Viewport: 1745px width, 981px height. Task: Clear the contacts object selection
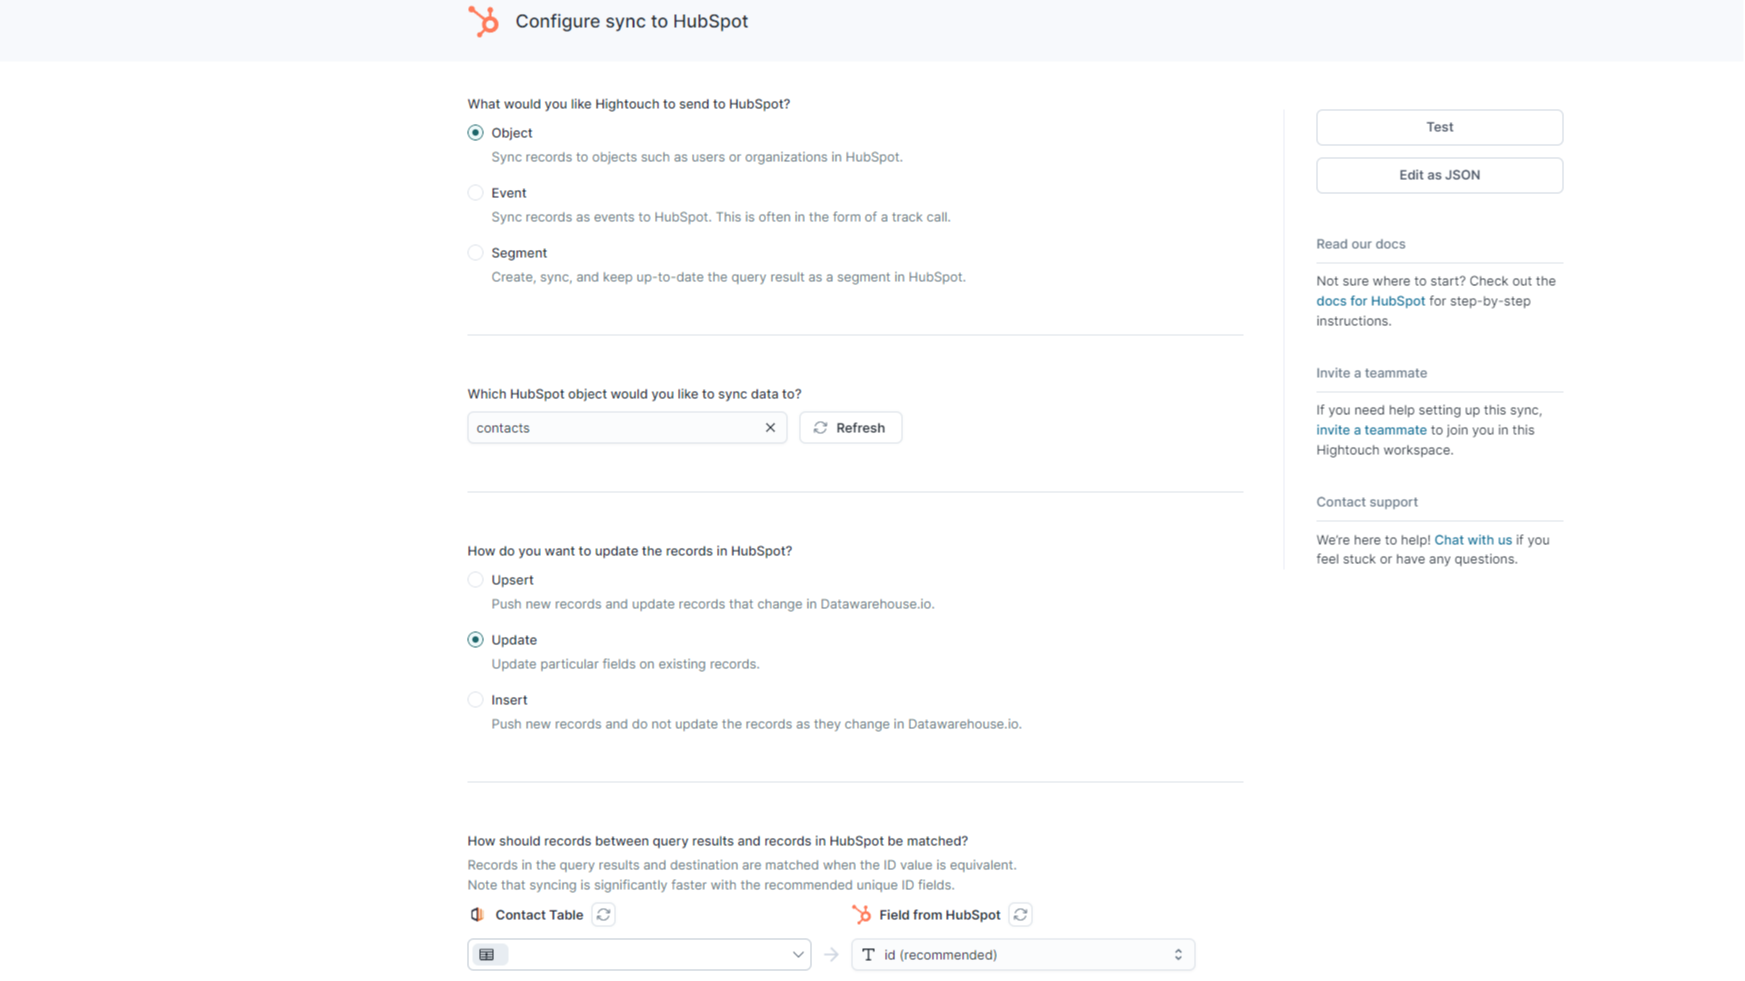(x=770, y=428)
